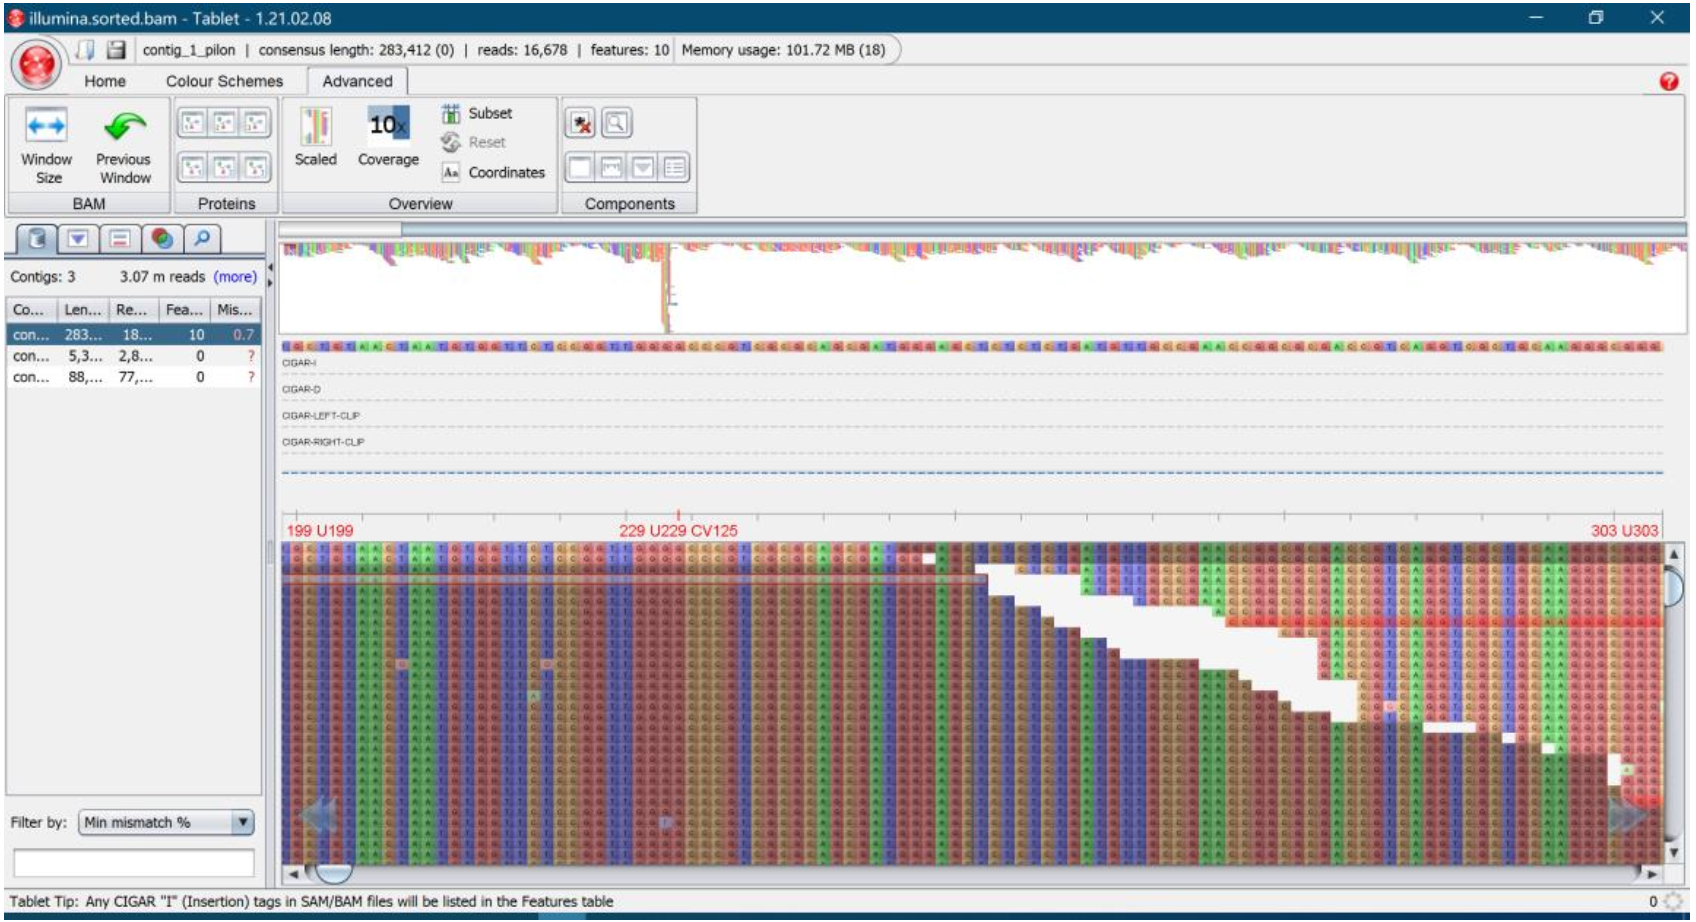Open the red Tablet application menu button
This screenshot has height=922, width=1696.
37,65
